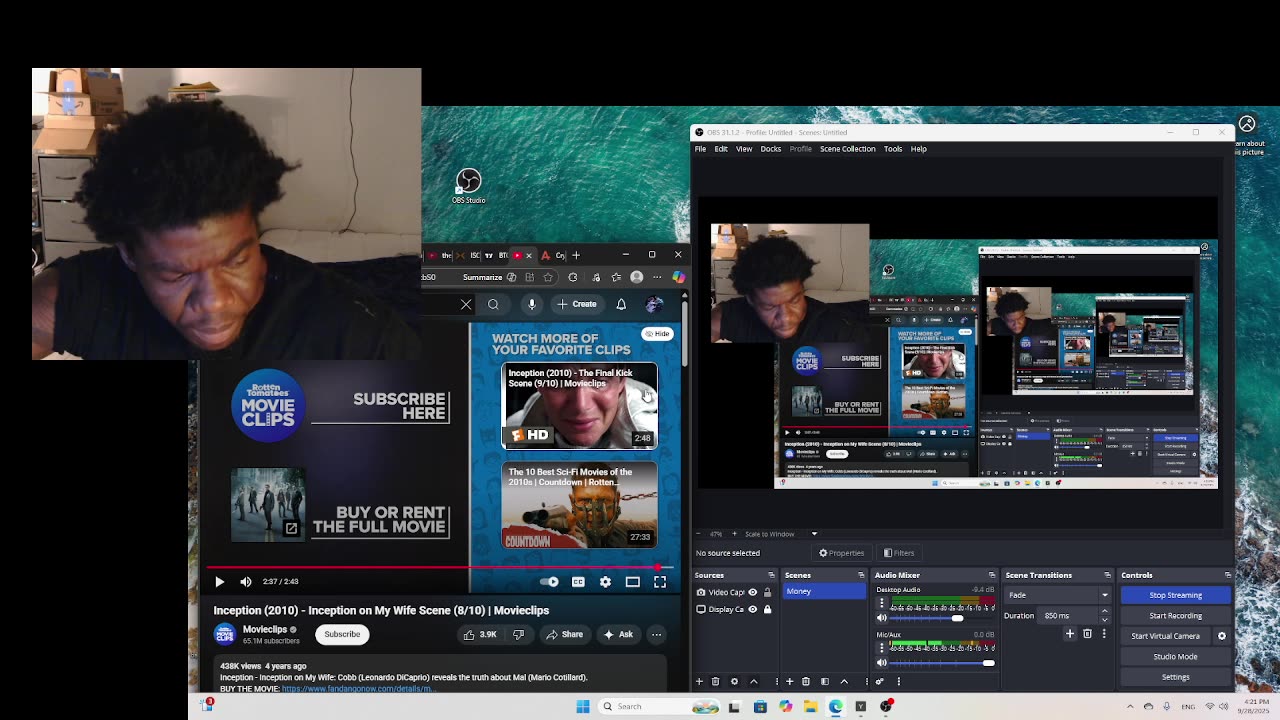The width and height of the screenshot is (1280, 720).
Task: Toggle closed captions on the video
Action: coord(578,581)
